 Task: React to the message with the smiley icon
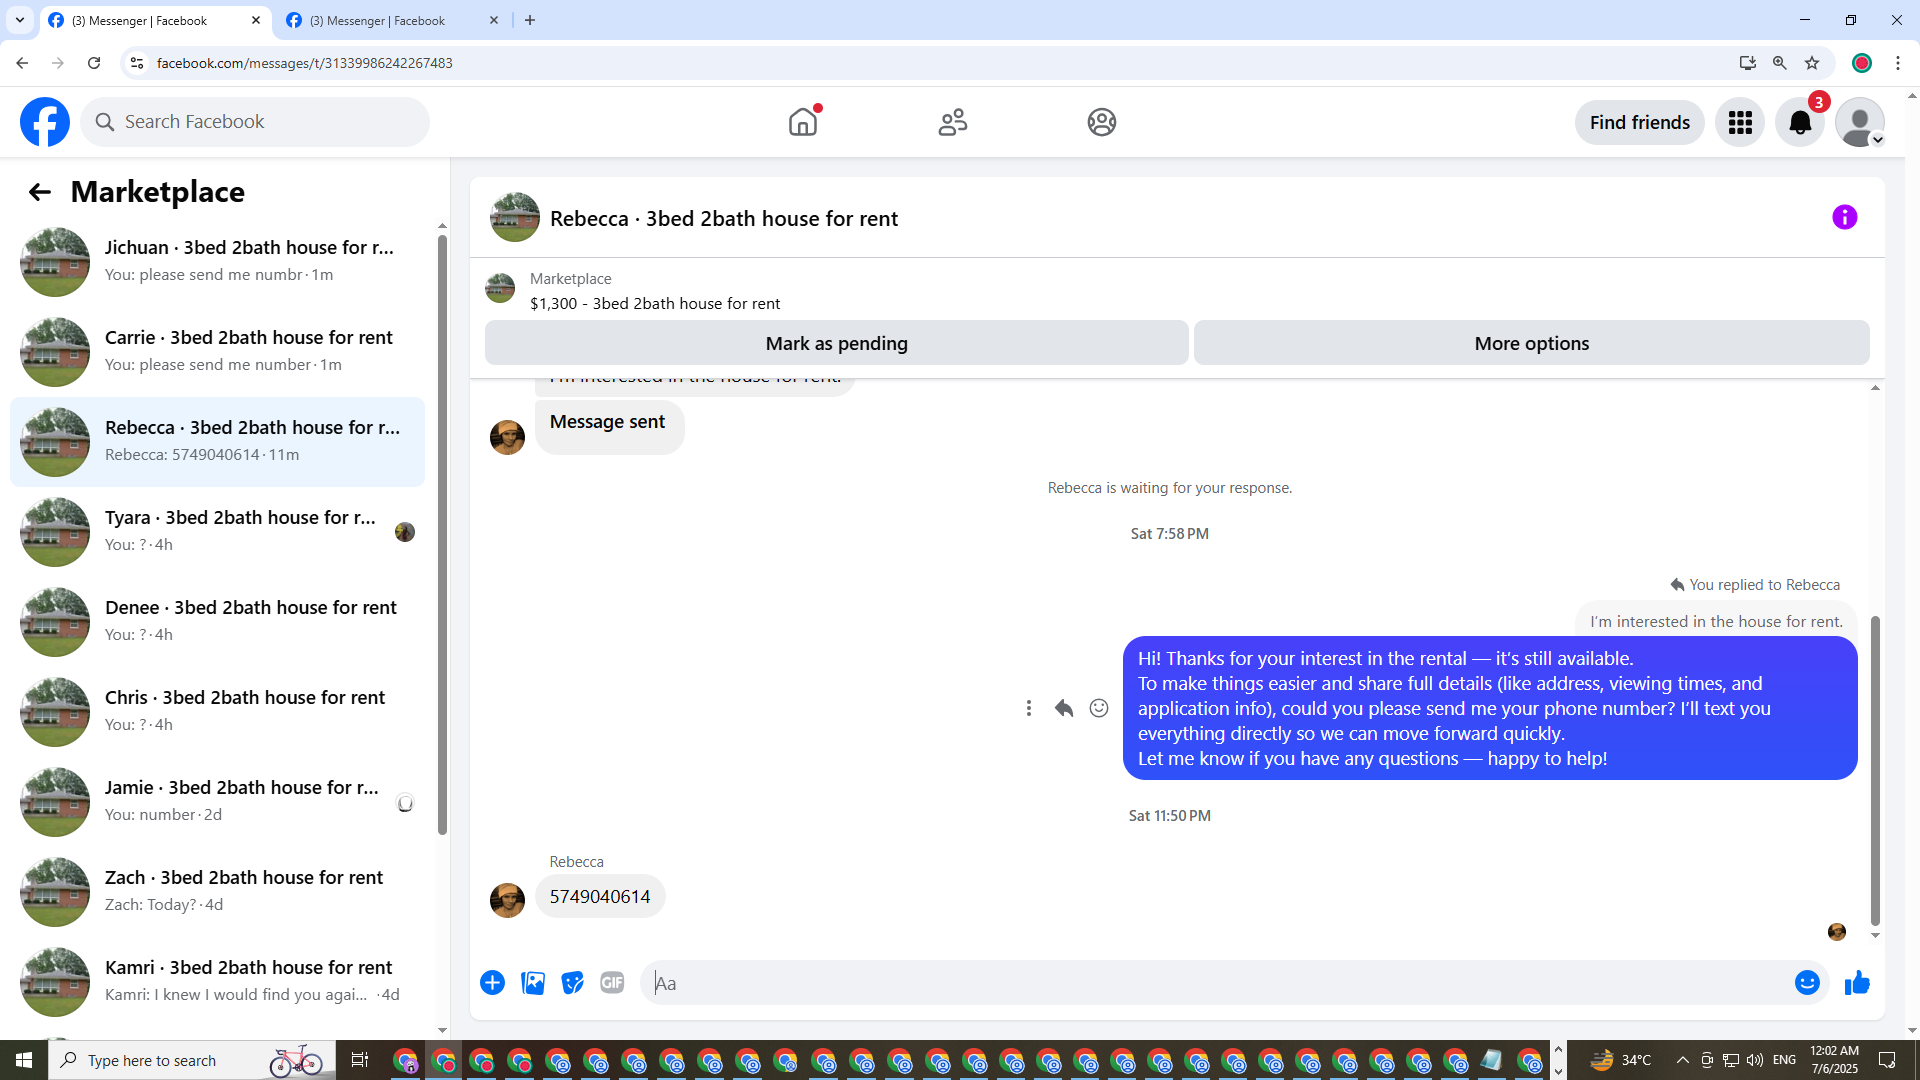[1098, 708]
